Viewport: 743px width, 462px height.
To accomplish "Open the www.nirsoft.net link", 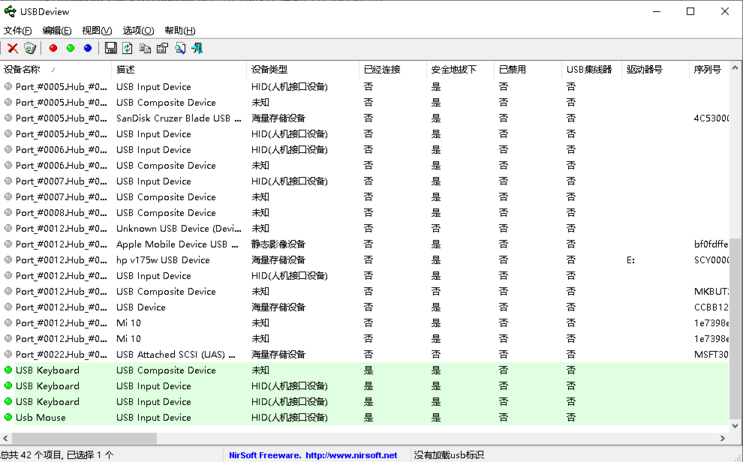I will coord(351,455).
